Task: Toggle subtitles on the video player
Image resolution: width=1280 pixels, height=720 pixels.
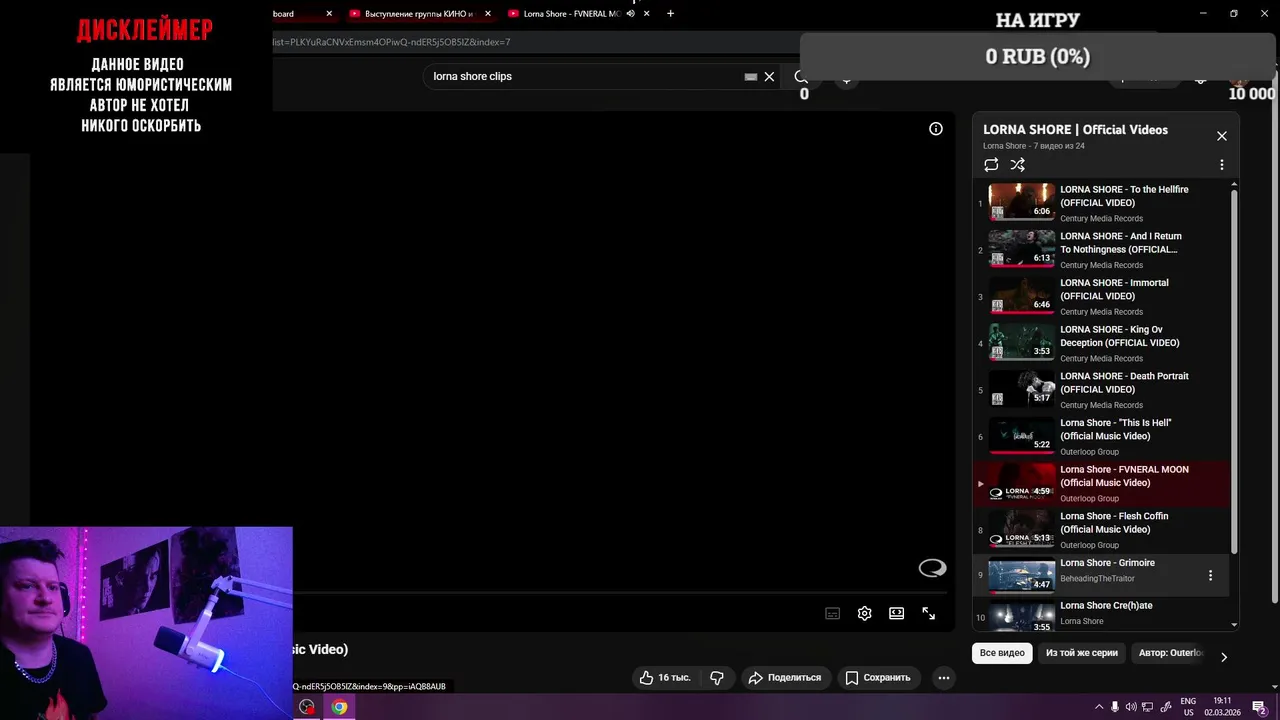Action: [832, 614]
